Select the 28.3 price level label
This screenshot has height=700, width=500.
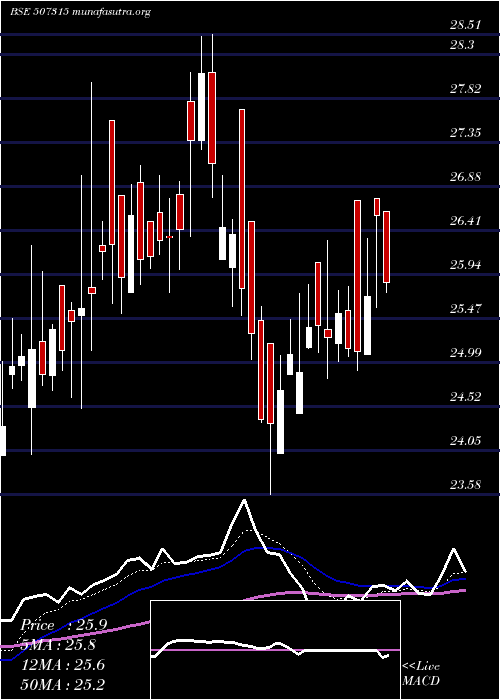tap(462, 45)
